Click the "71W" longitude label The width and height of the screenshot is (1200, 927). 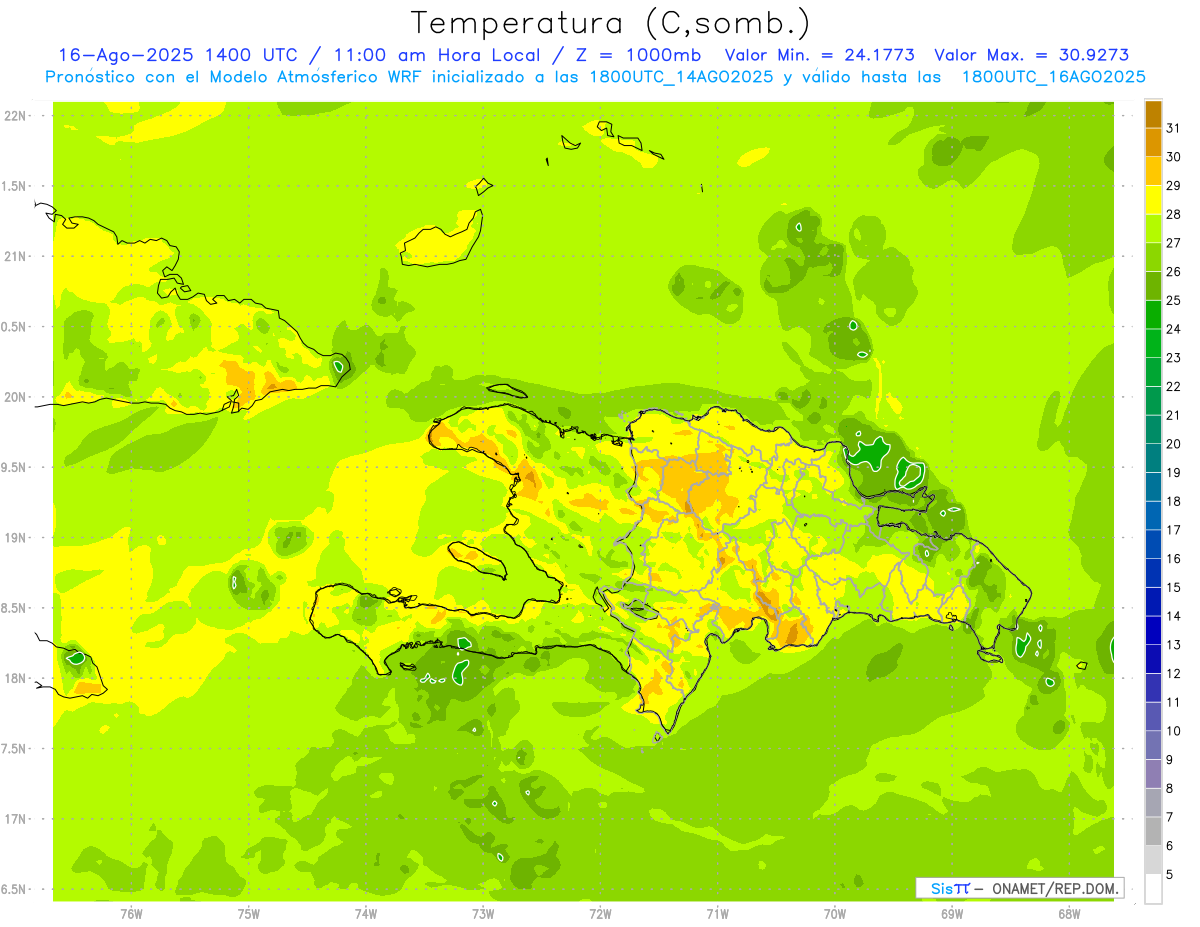click(717, 913)
